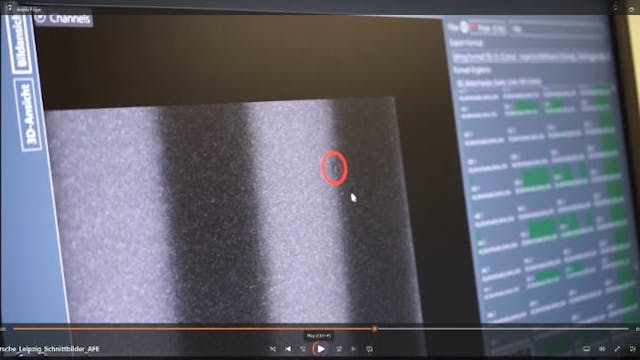The height and width of the screenshot is (360, 640).
Task: Expand the Channels panel in the video
Action: pos(63,19)
